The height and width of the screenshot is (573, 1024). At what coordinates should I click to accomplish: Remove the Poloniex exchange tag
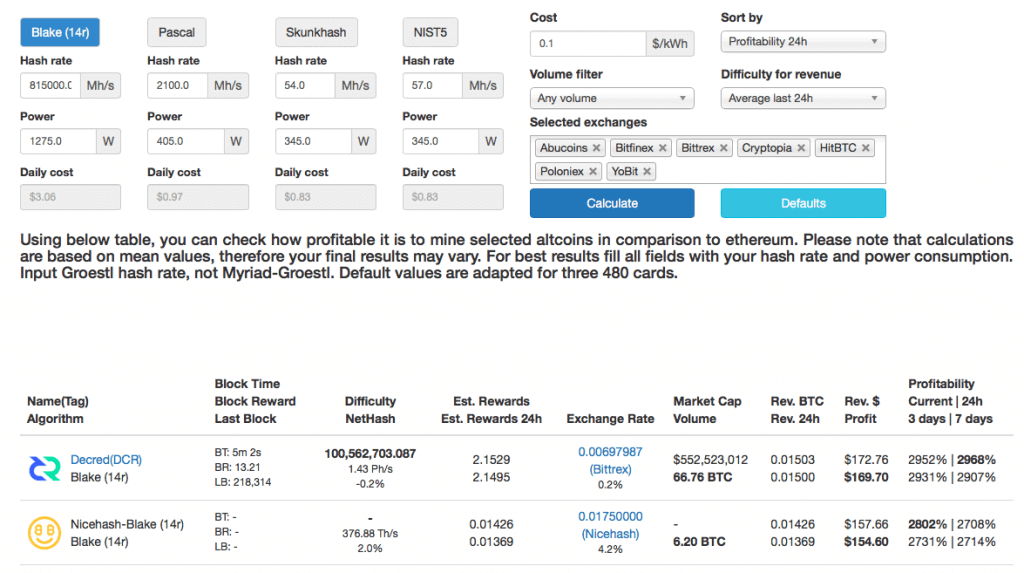coord(593,172)
